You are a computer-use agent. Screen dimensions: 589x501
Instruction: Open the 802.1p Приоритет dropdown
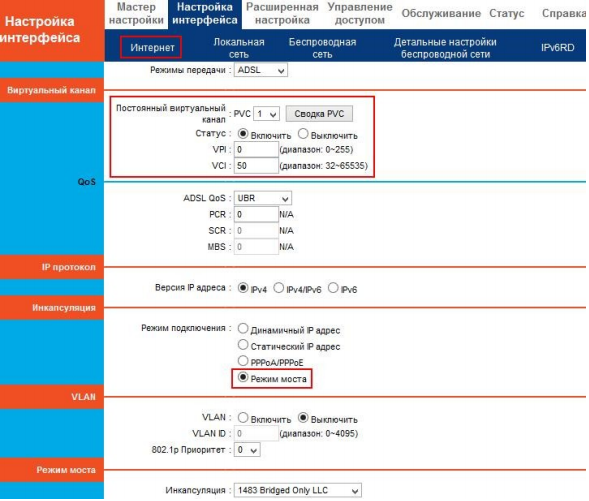[x=247, y=450]
